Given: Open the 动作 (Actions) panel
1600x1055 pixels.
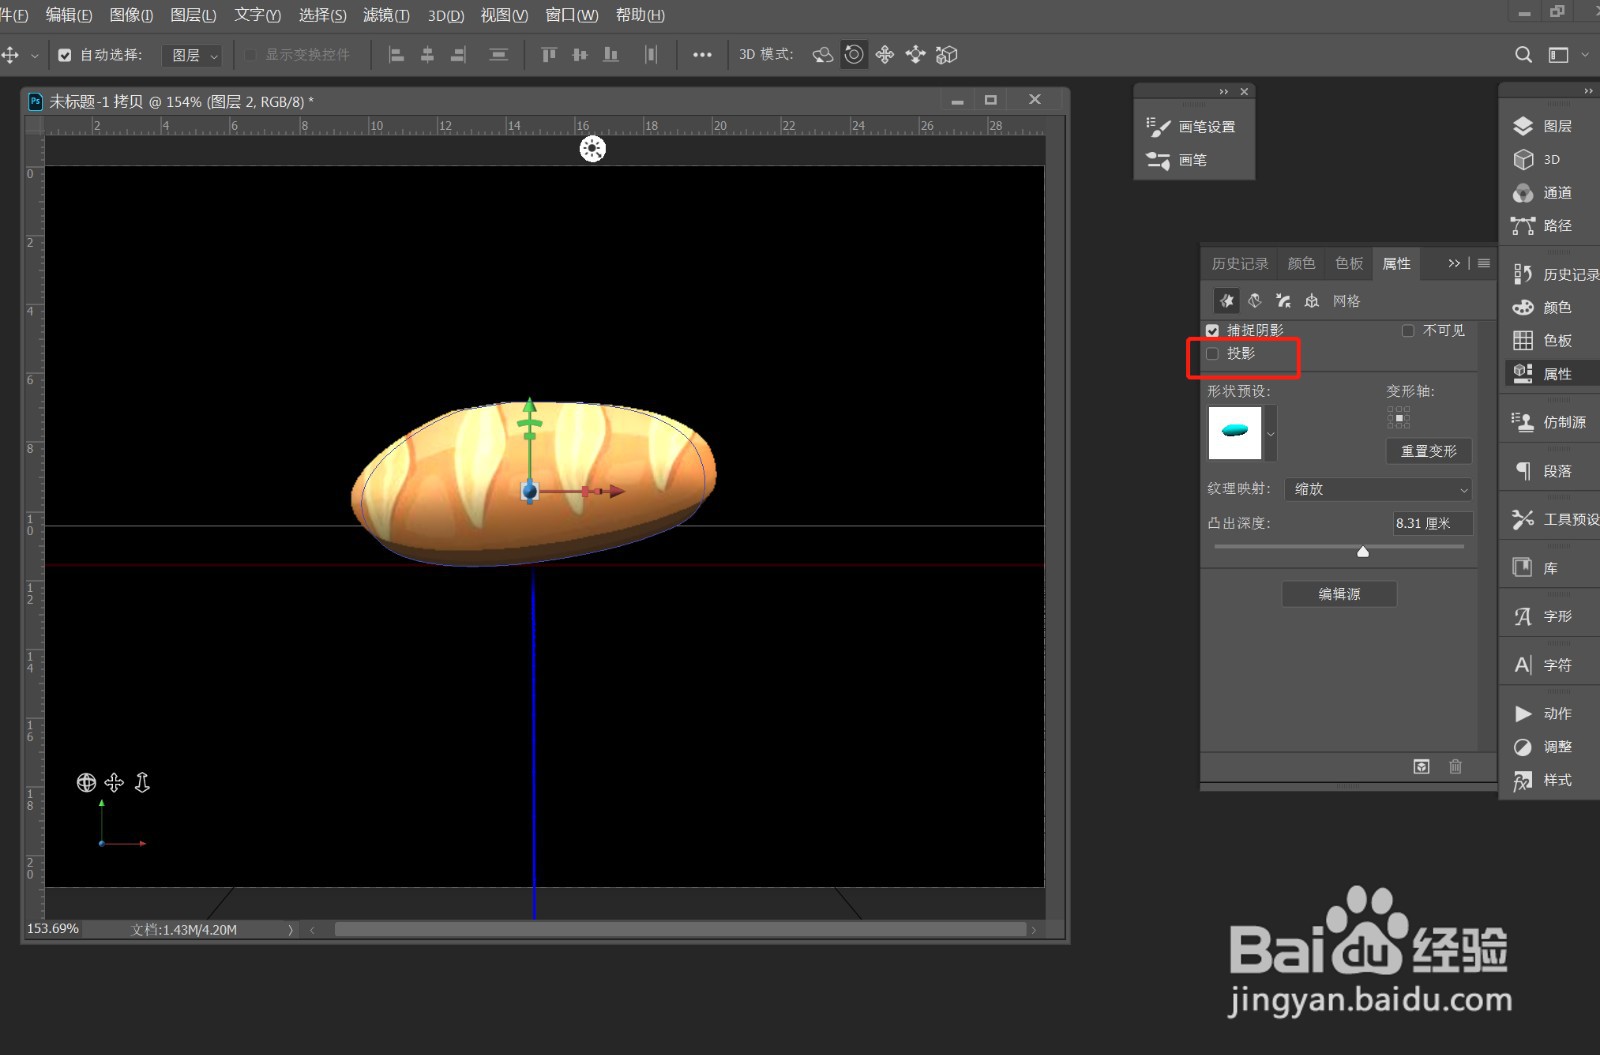Looking at the screenshot, I should click(1523, 713).
